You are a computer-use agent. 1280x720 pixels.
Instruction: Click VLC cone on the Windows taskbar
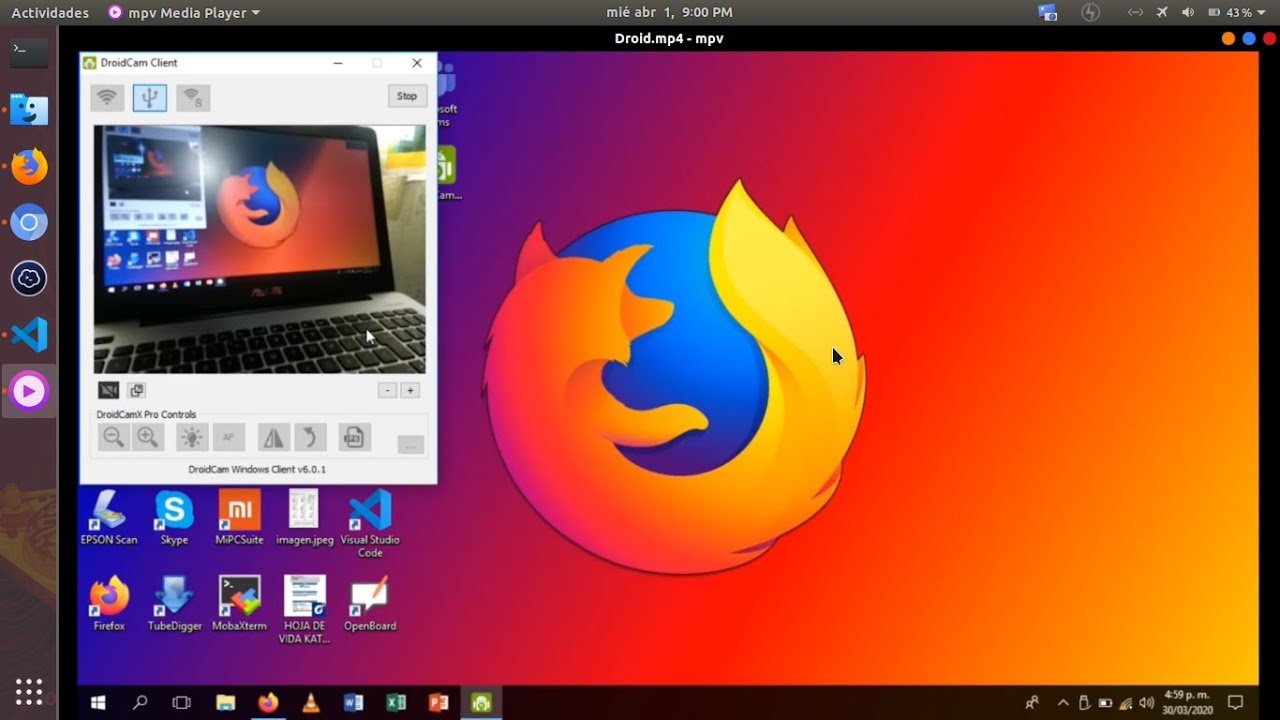[x=311, y=703]
